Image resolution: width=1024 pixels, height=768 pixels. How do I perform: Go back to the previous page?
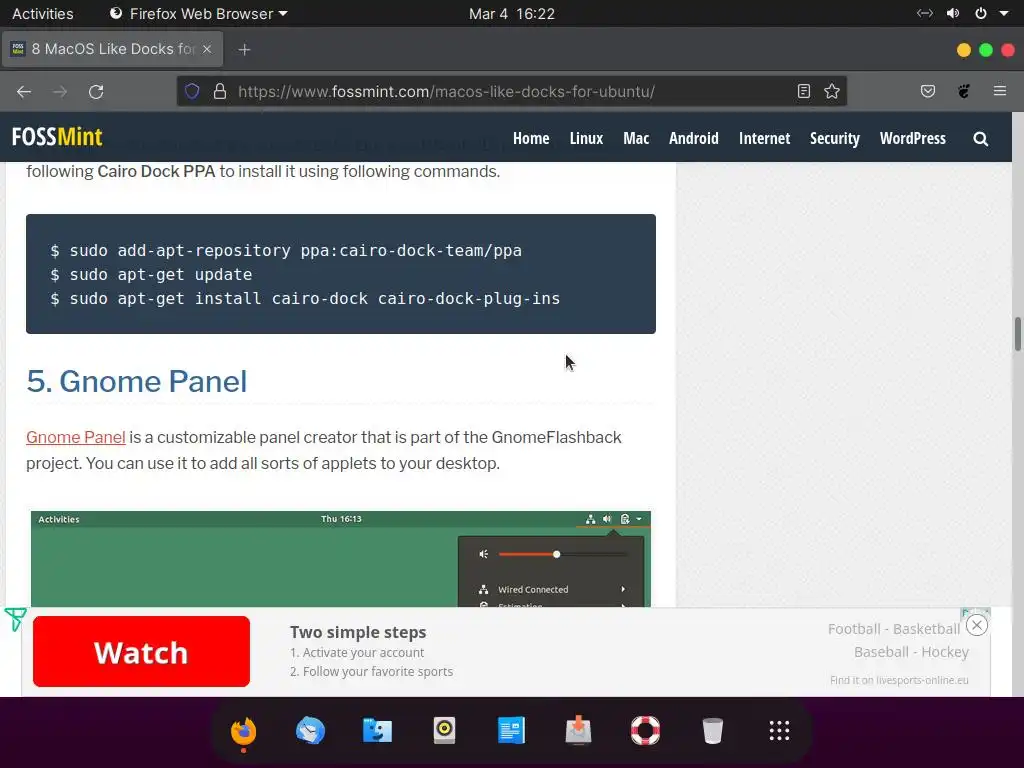[24, 91]
